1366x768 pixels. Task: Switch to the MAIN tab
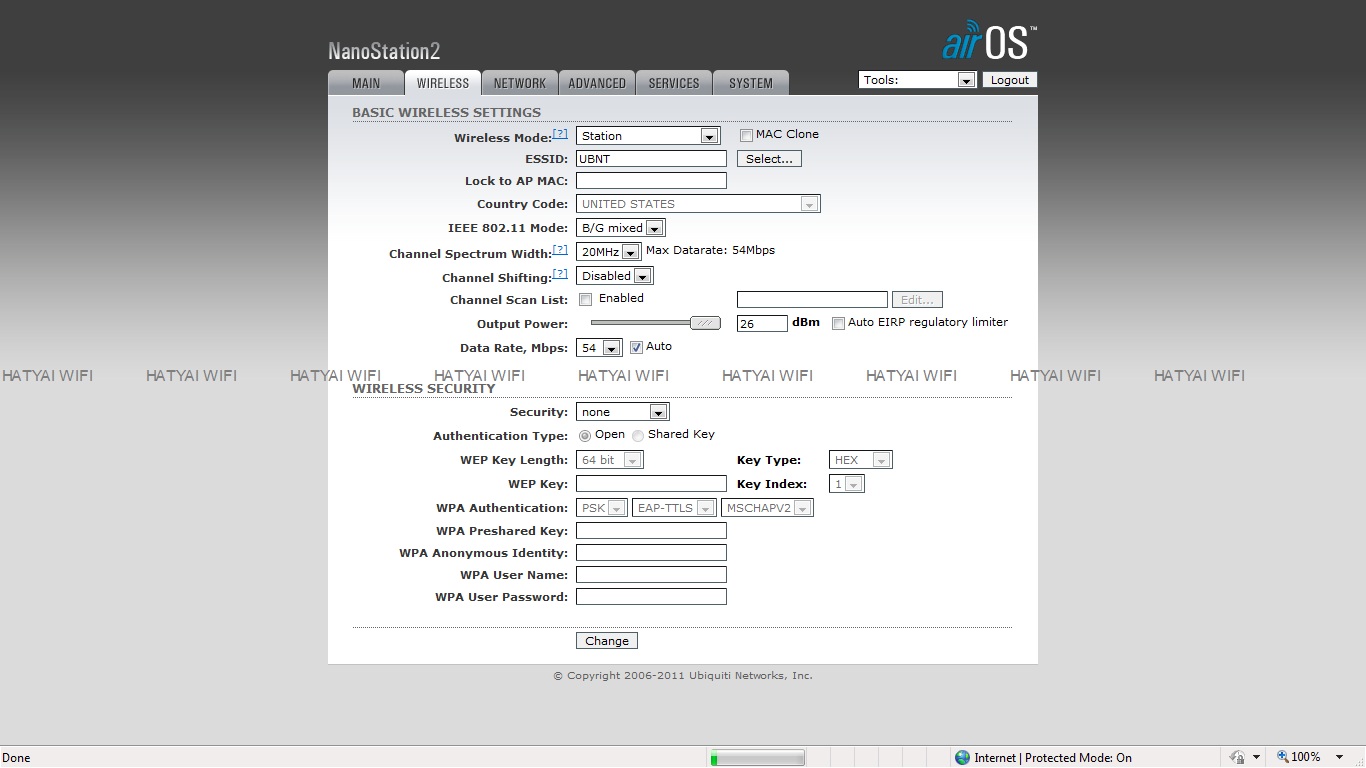[x=366, y=83]
